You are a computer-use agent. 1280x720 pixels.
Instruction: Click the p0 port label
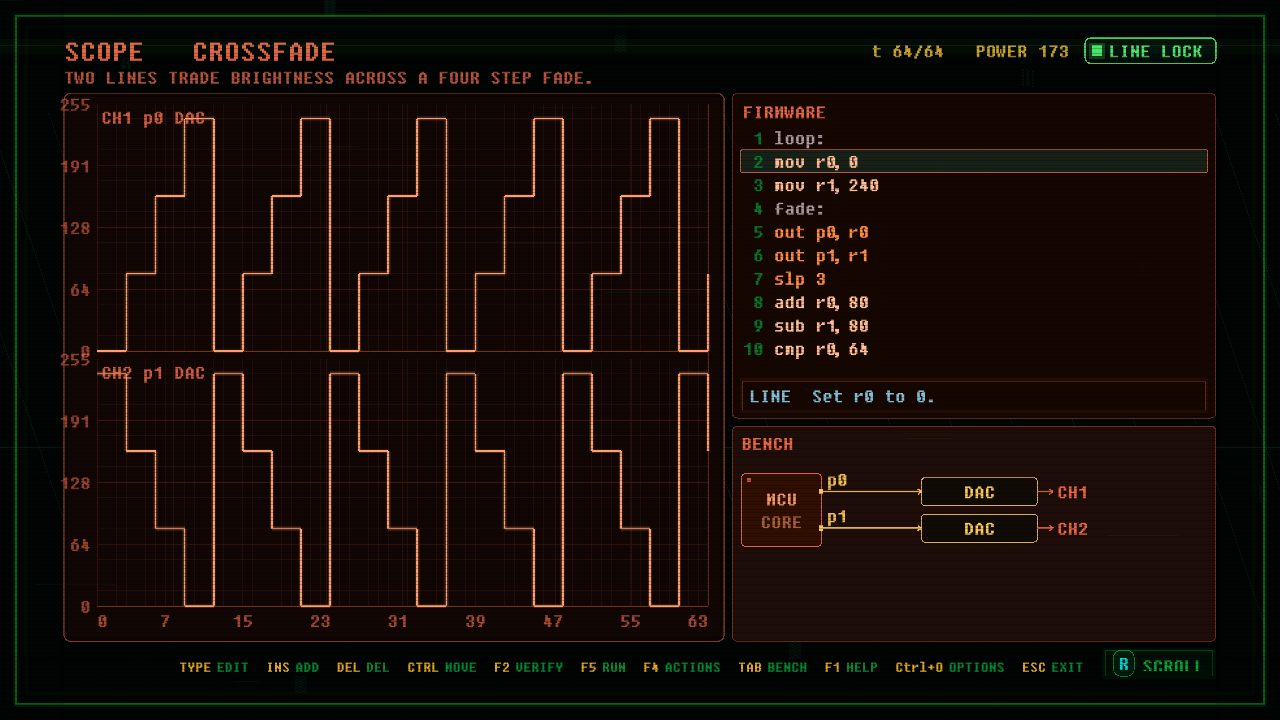837,481
